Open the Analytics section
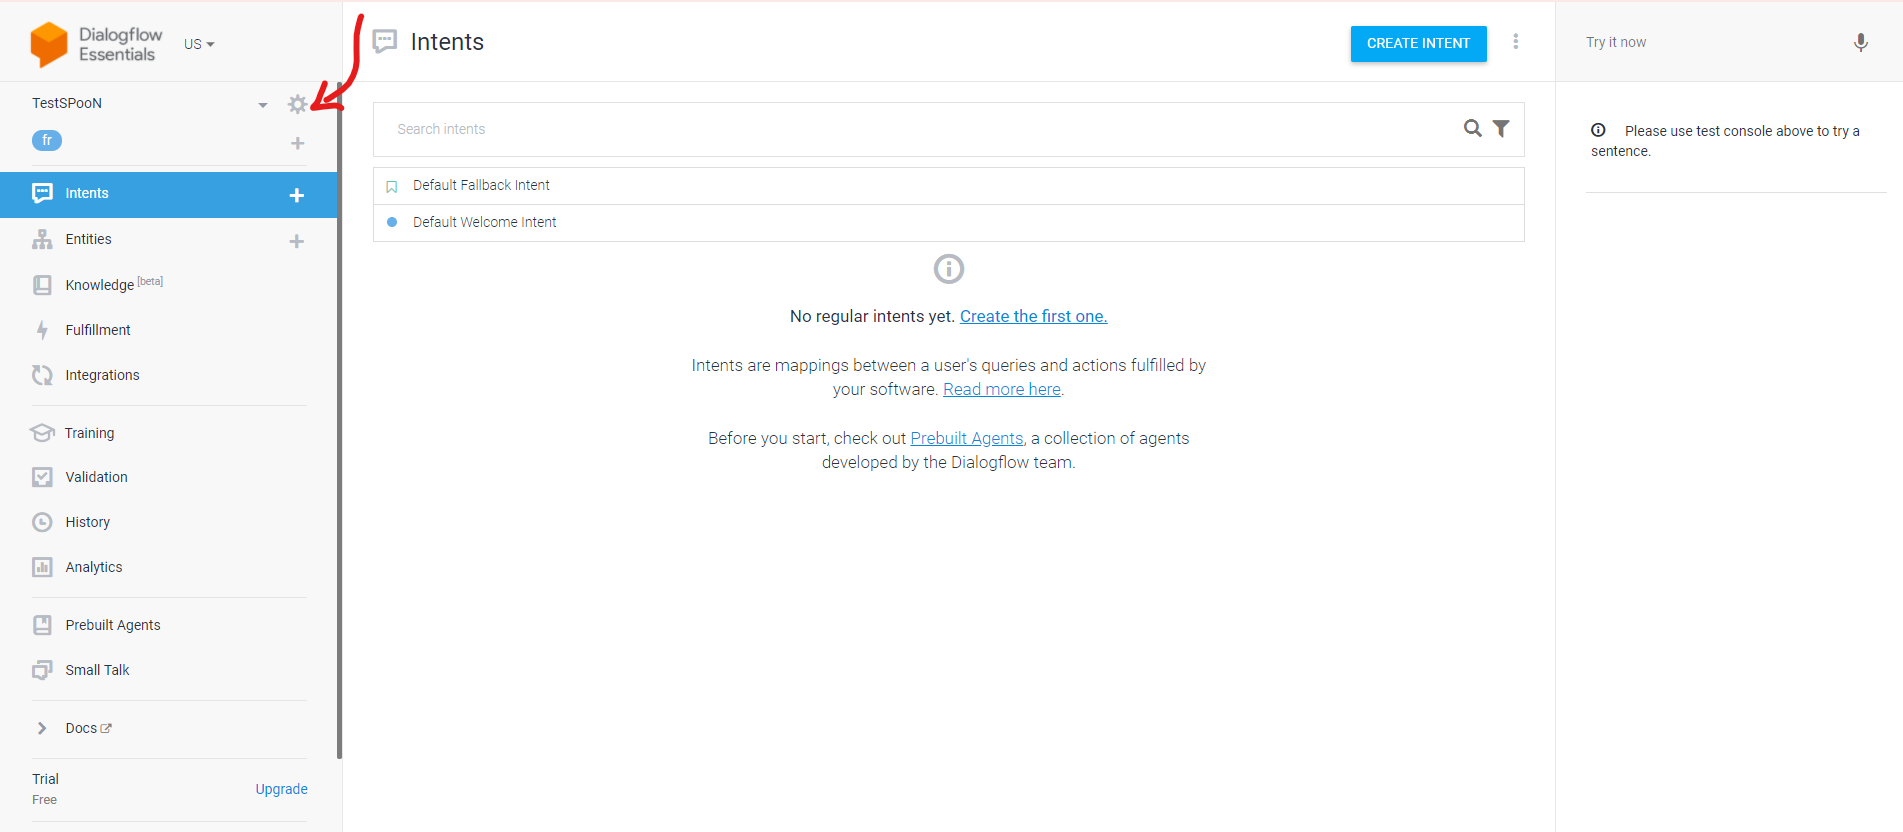The height and width of the screenshot is (832, 1903). [x=94, y=567]
